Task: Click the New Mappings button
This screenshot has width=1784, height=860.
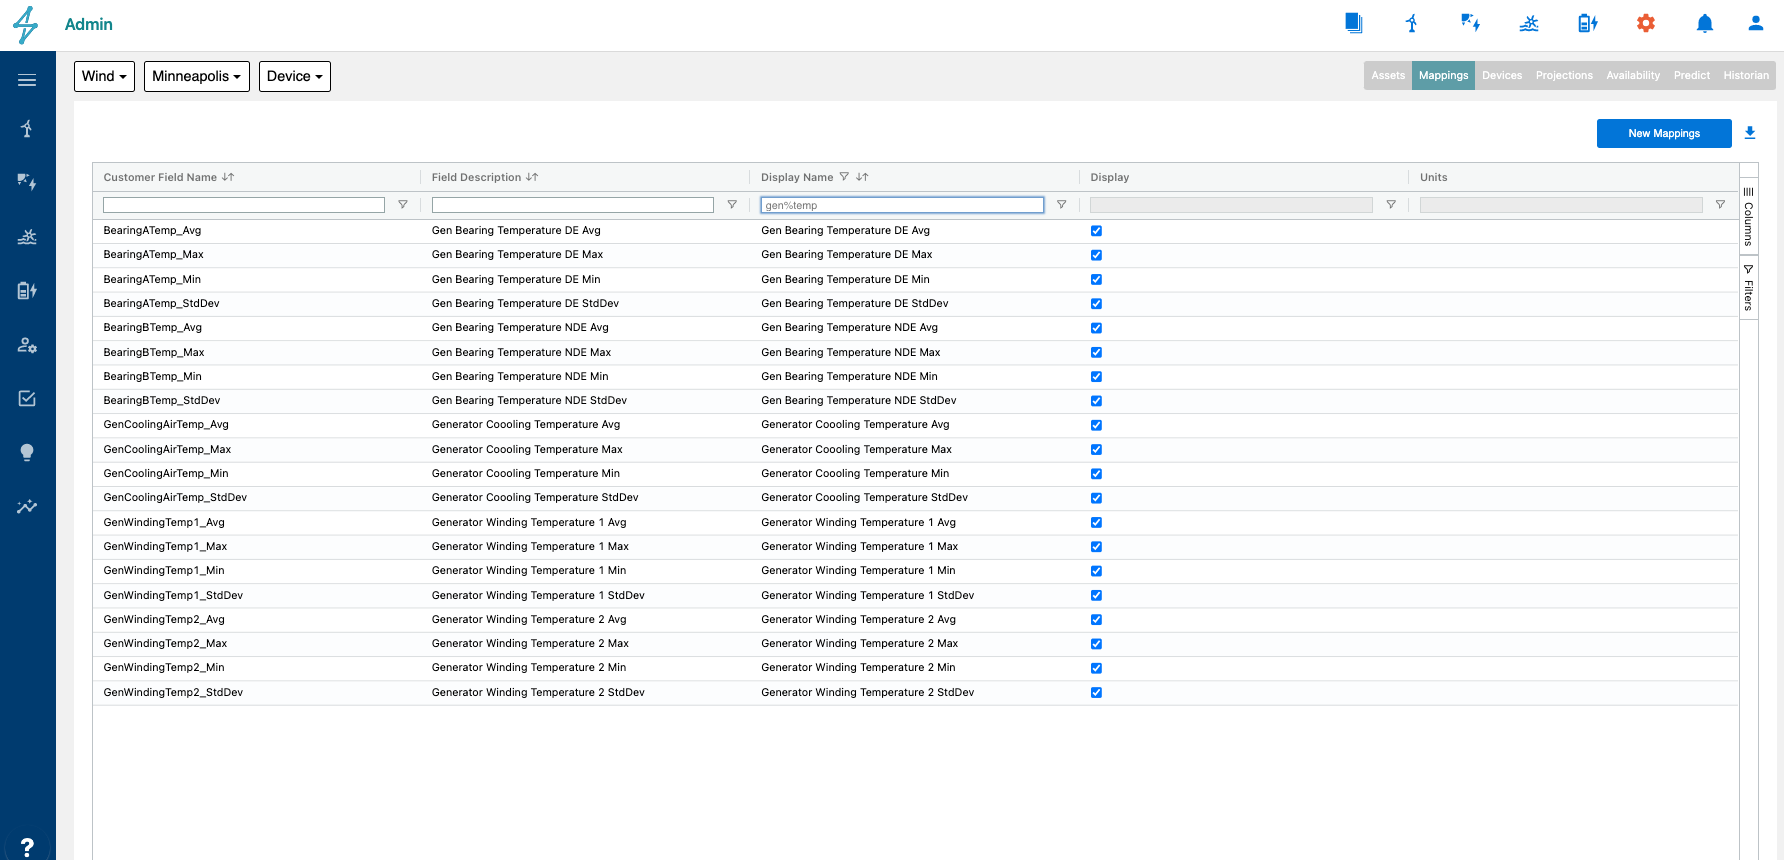Action: (1664, 133)
